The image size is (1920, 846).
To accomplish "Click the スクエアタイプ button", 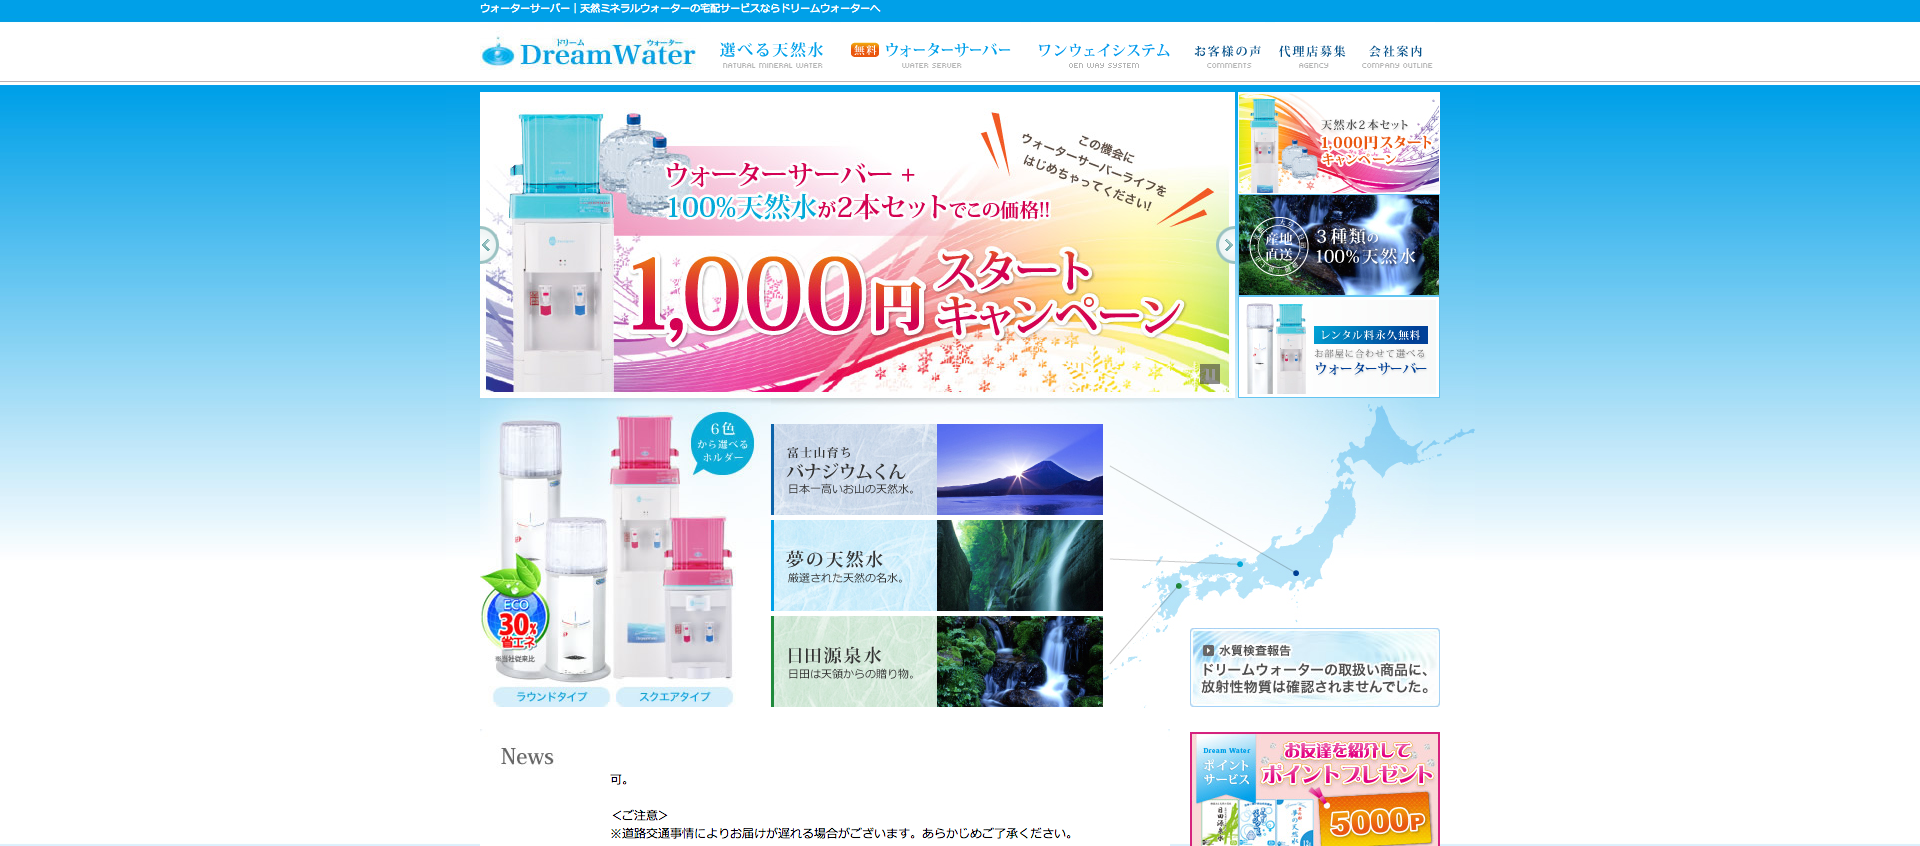I will point(674,697).
